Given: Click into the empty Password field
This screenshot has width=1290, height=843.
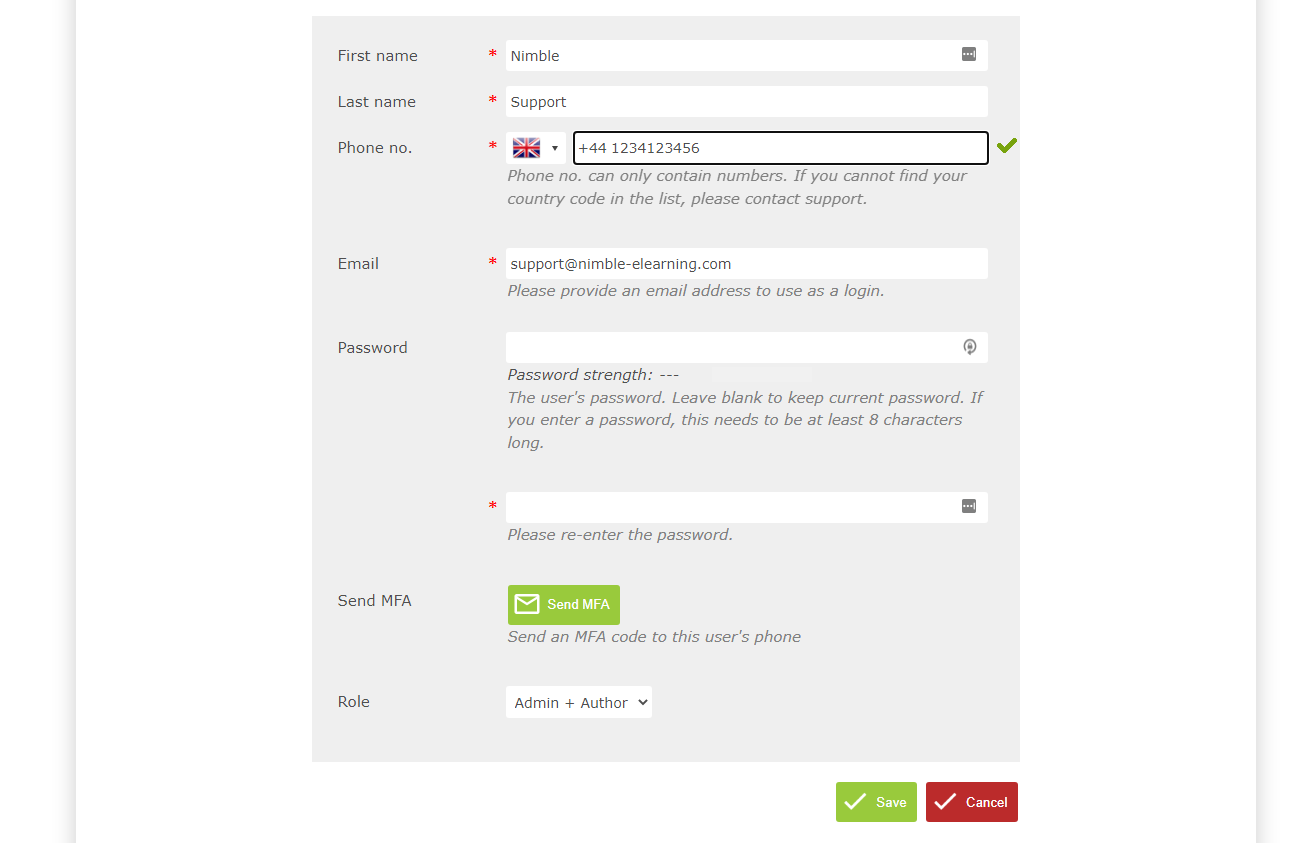Looking at the screenshot, I should (x=746, y=347).
